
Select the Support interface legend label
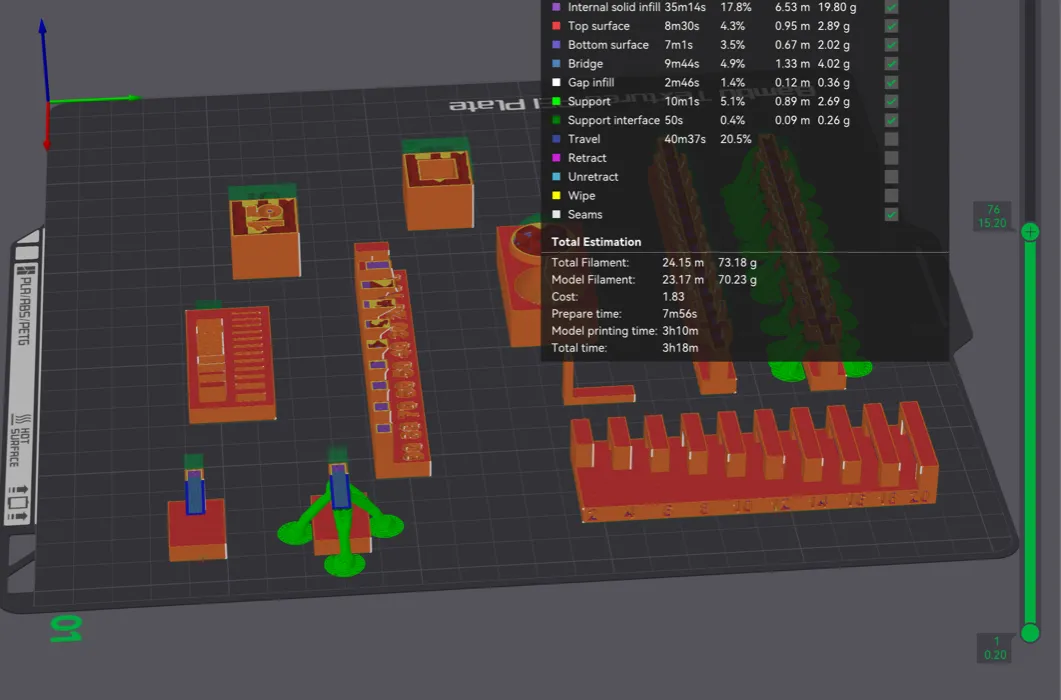[614, 121]
